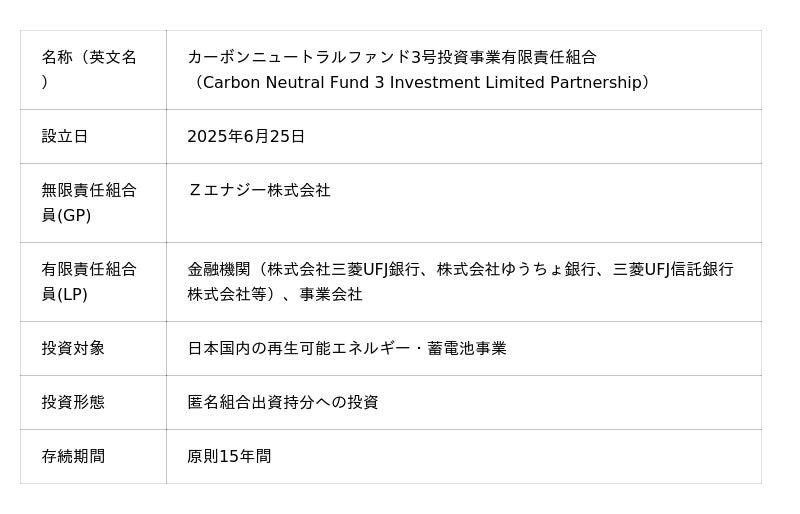The height and width of the screenshot is (514, 800).
Task: Click the 日本国内の再生可能エネルギー text
Action: coord(298,348)
